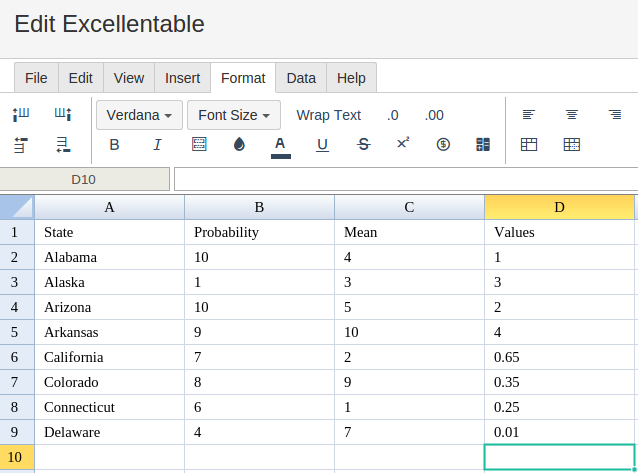Expand the Font Size dropdown
Screen dimensions: 638x473
234,115
